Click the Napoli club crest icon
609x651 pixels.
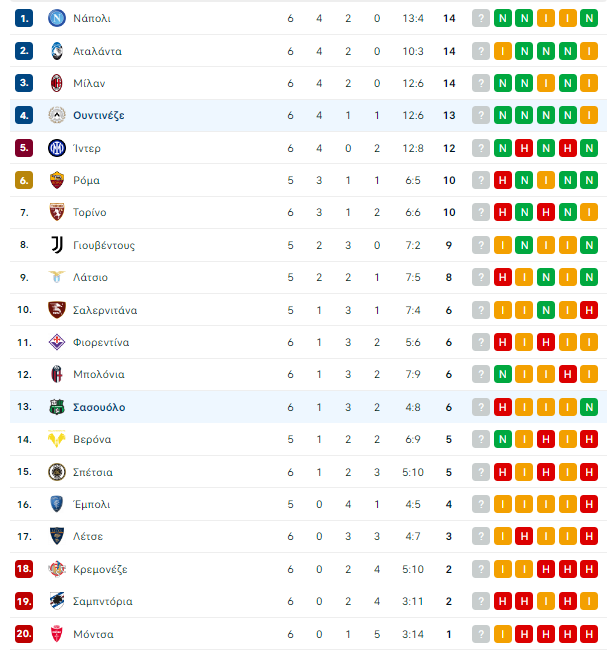[x=57, y=18]
